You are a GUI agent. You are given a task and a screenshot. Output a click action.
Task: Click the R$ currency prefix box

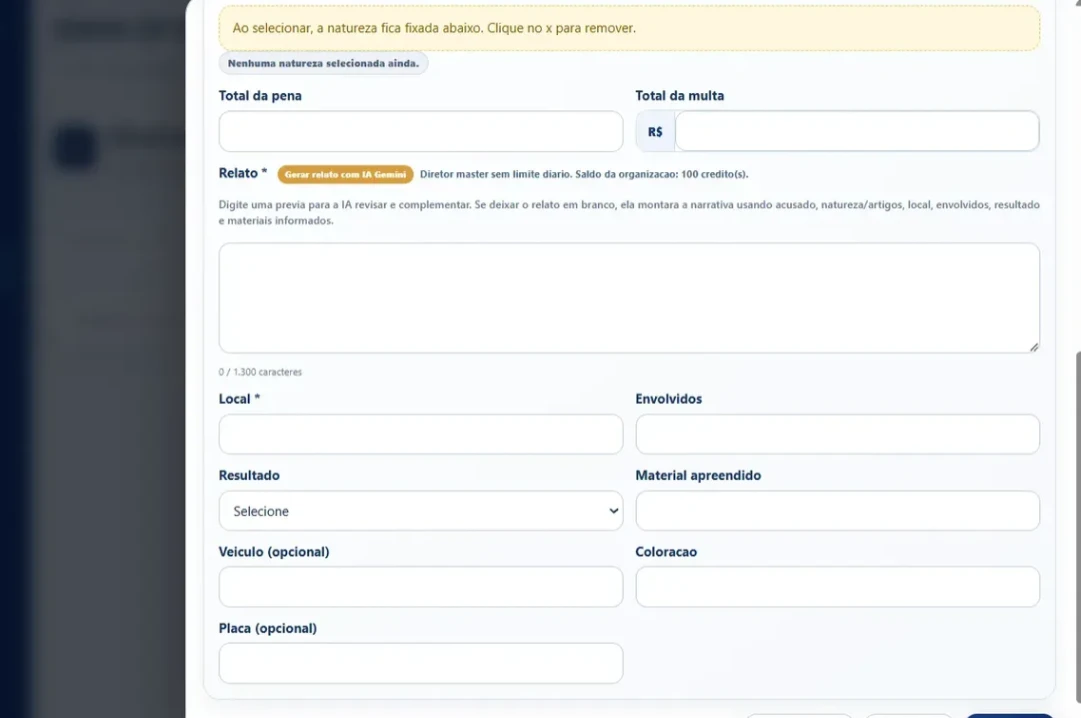pos(656,131)
